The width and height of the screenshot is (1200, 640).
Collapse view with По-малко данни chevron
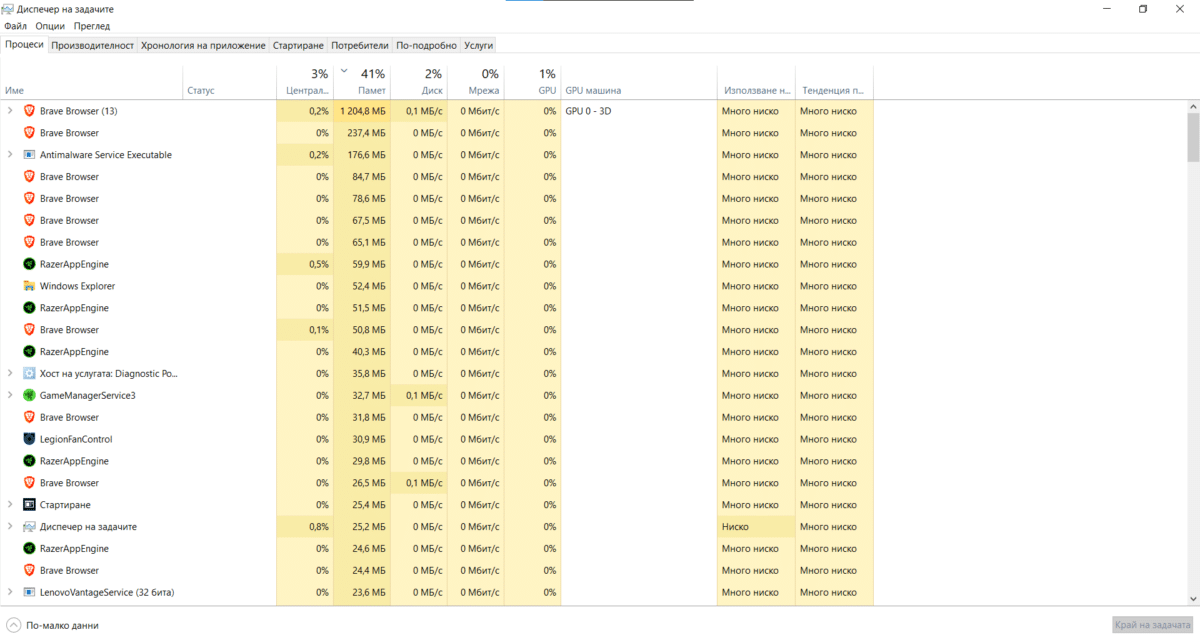[13, 625]
